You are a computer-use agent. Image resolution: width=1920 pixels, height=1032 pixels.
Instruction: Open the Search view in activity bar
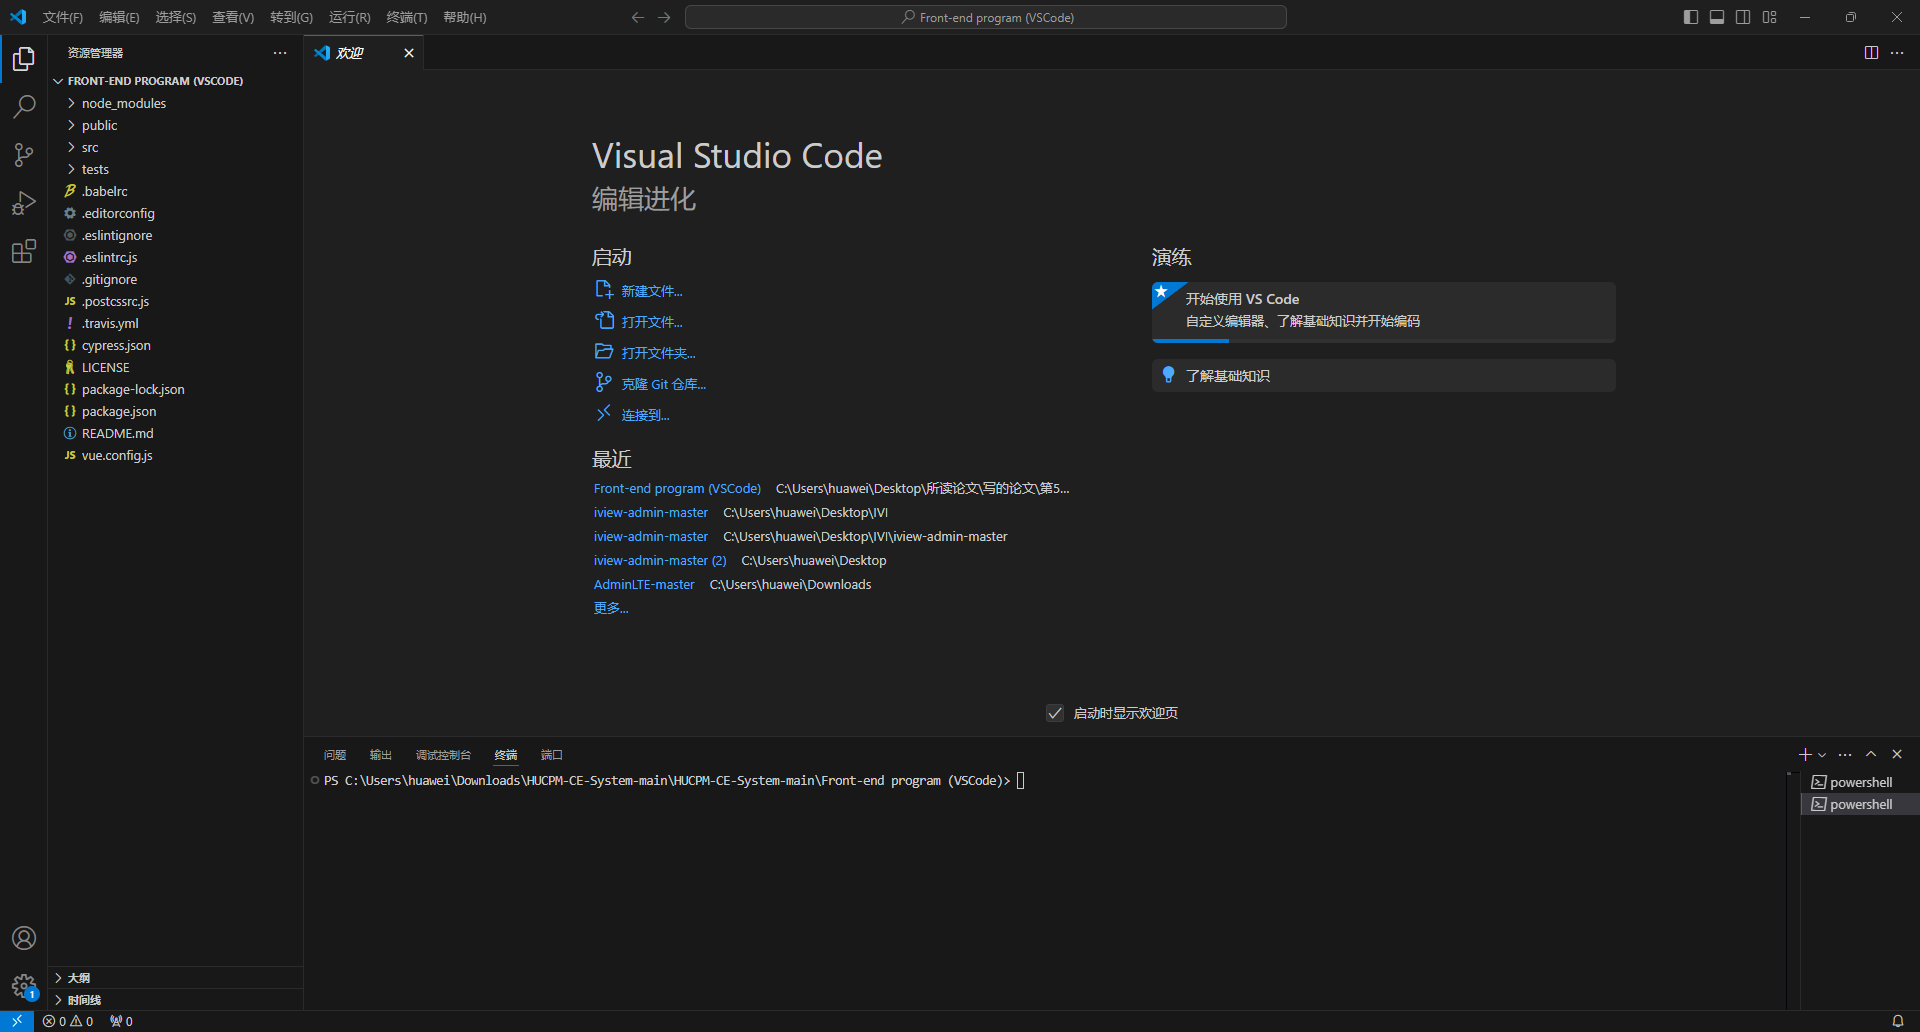pyautogui.click(x=24, y=107)
